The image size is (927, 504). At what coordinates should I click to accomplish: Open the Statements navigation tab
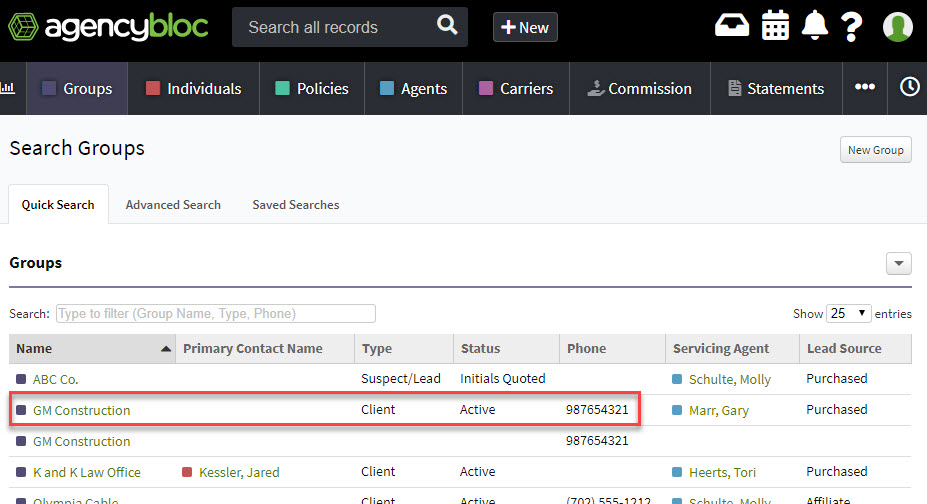(776, 89)
